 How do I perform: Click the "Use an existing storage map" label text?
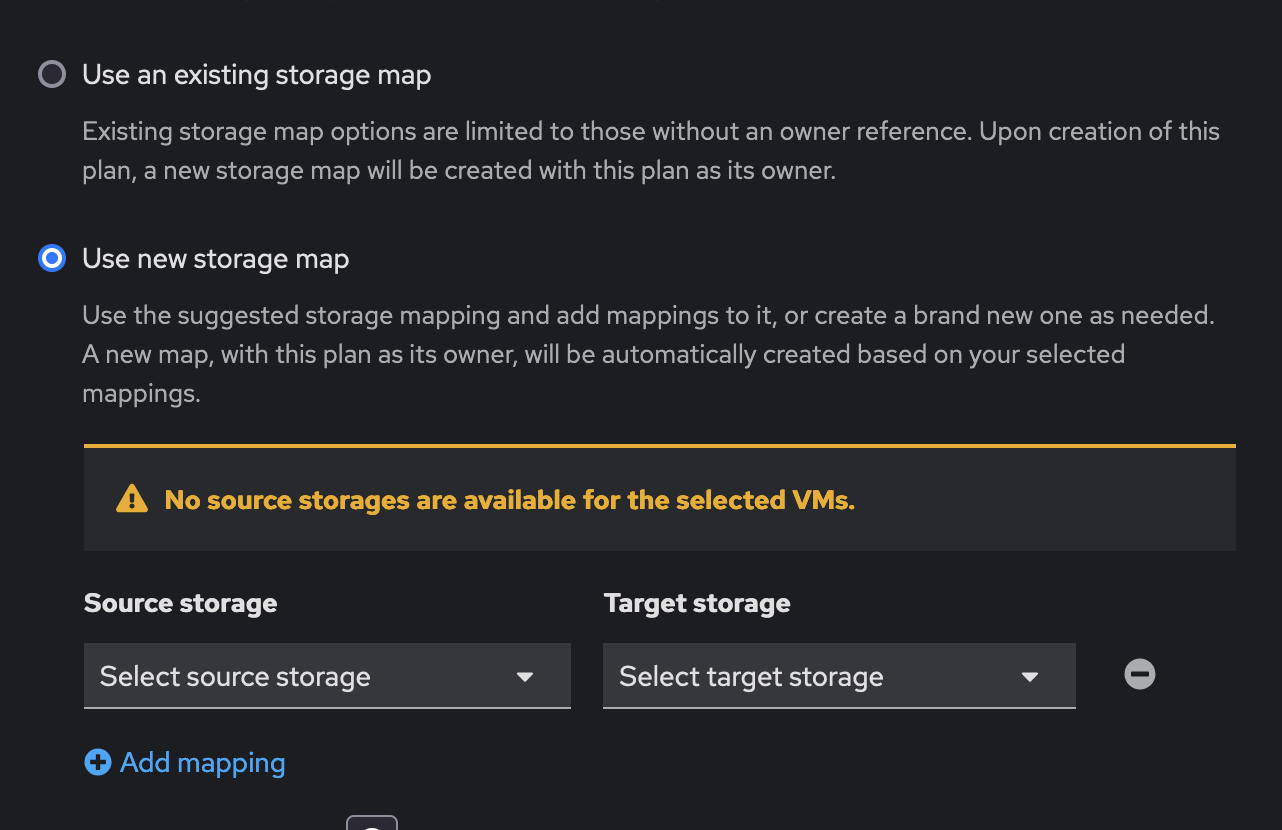(256, 75)
